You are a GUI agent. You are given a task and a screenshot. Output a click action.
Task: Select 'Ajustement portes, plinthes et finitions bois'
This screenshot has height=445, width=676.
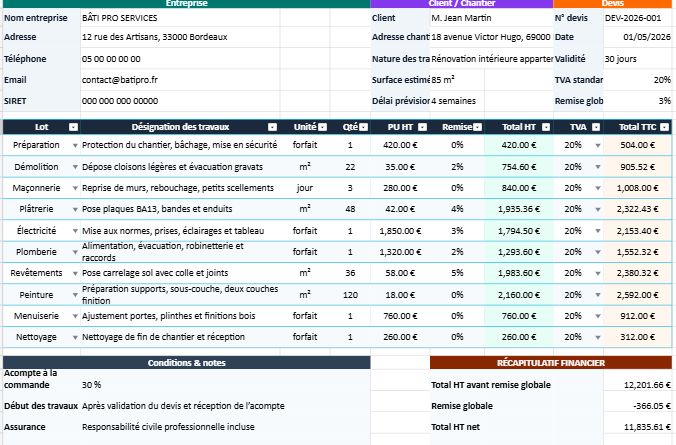tap(180, 316)
